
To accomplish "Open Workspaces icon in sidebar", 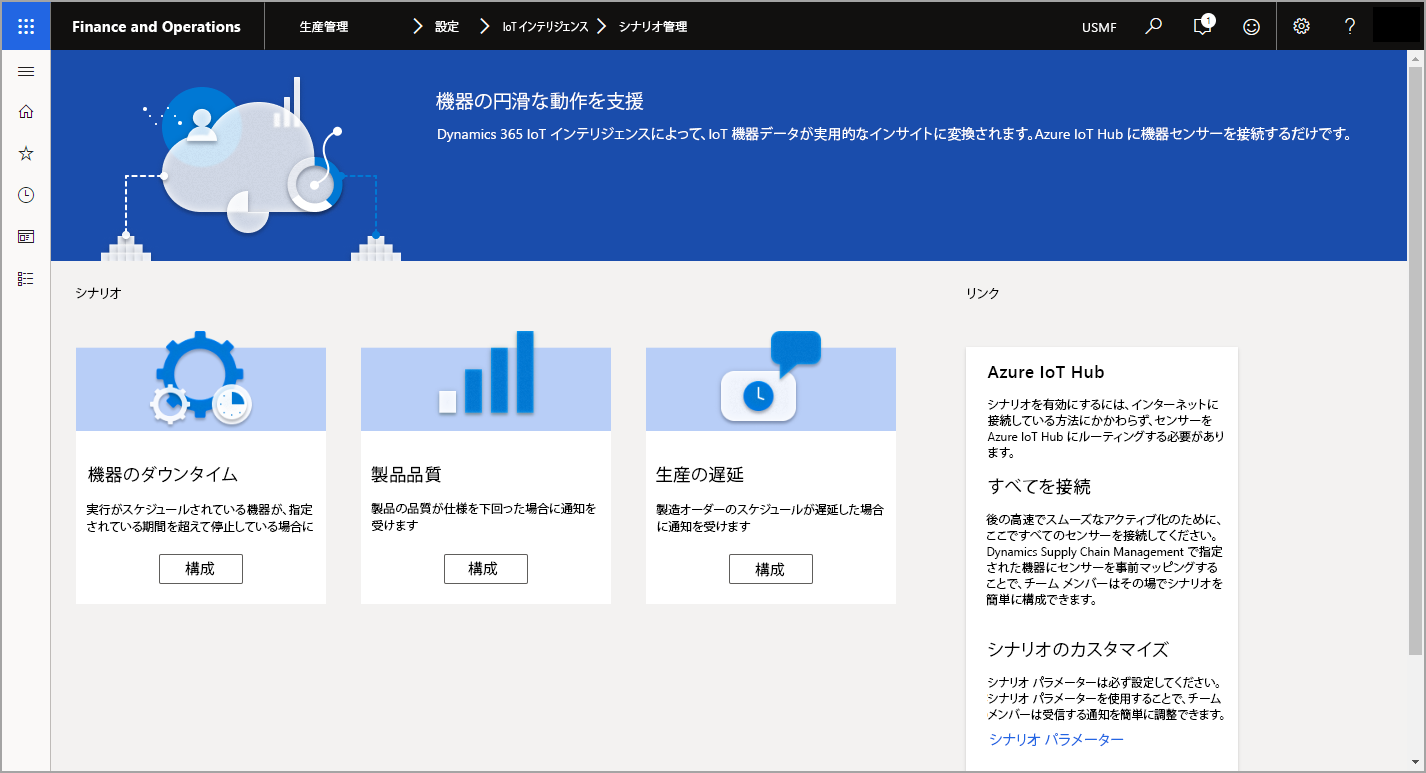I will [26, 237].
